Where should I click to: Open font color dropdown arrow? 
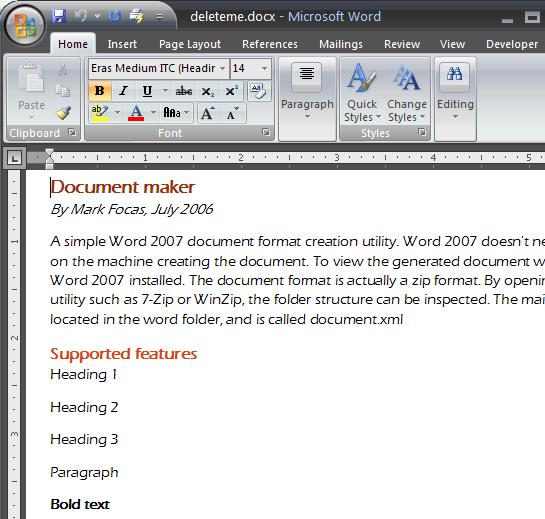pos(153,113)
